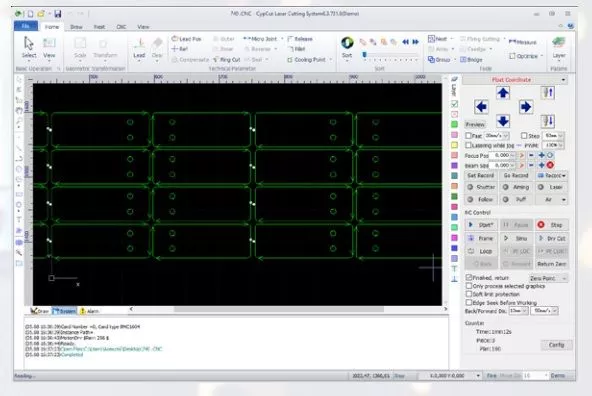The width and height of the screenshot is (592, 396).
Task: Jog the laser head up arrow
Action: (x=503, y=93)
